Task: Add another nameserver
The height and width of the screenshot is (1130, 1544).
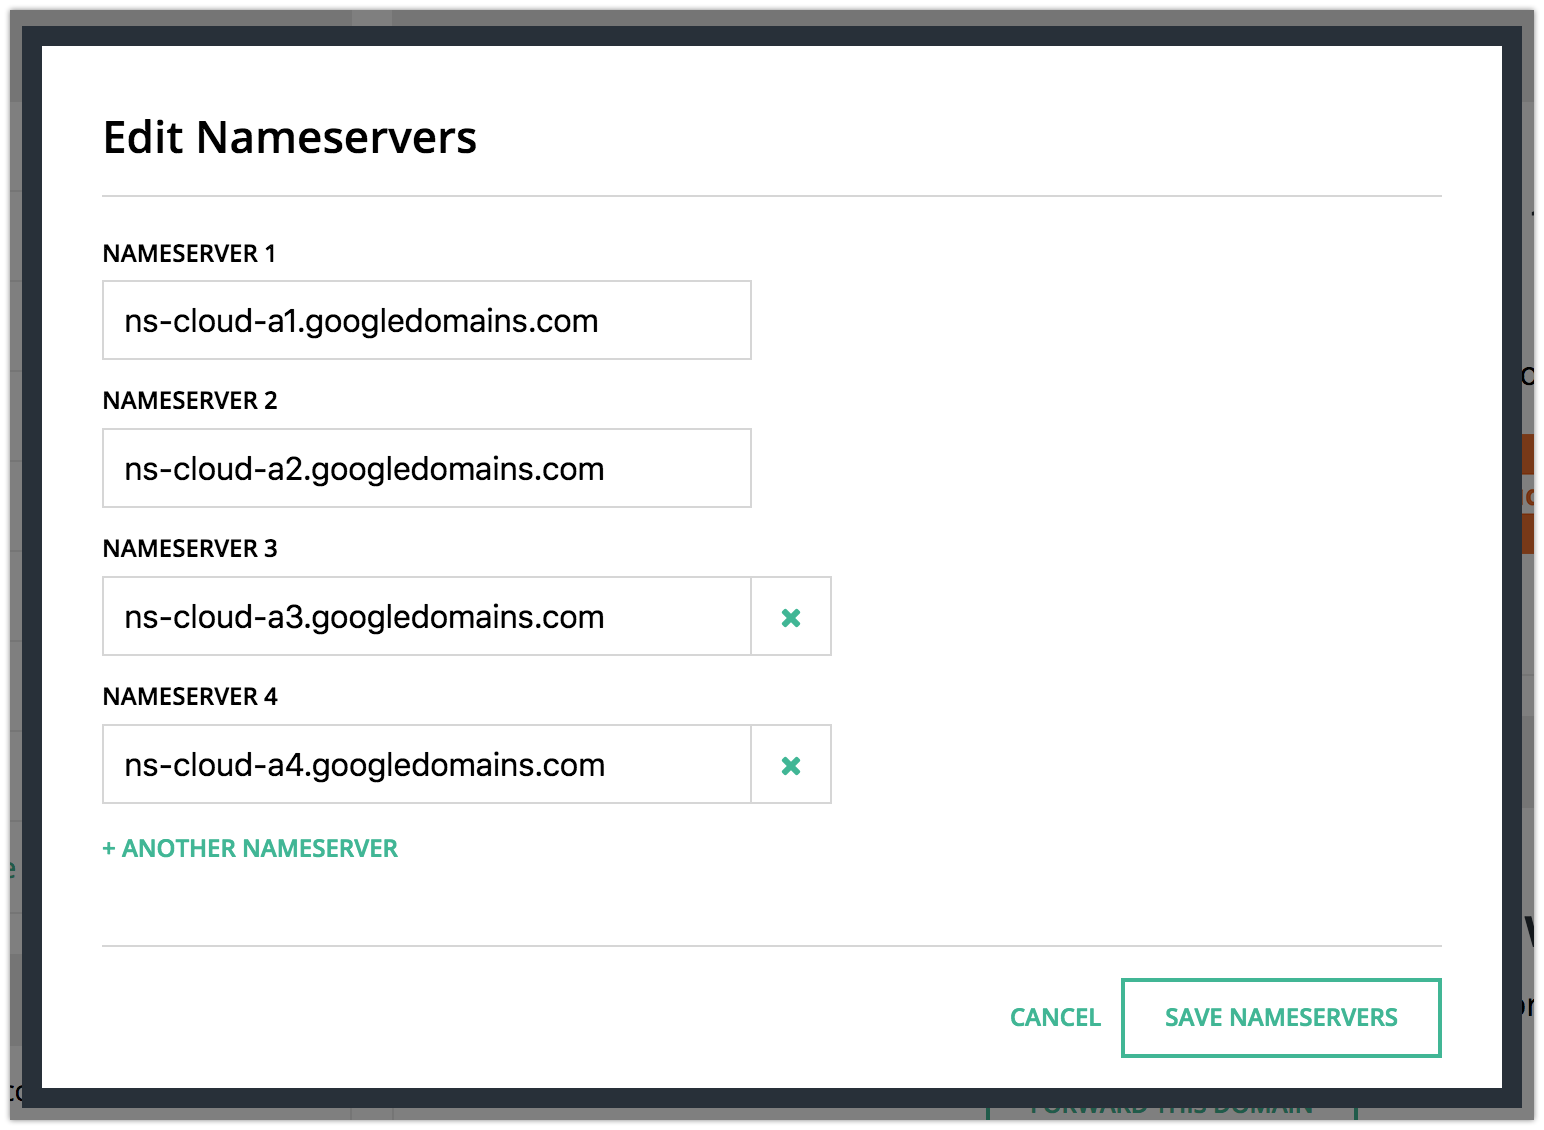Action: pyautogui.click(x=250, y=849)
